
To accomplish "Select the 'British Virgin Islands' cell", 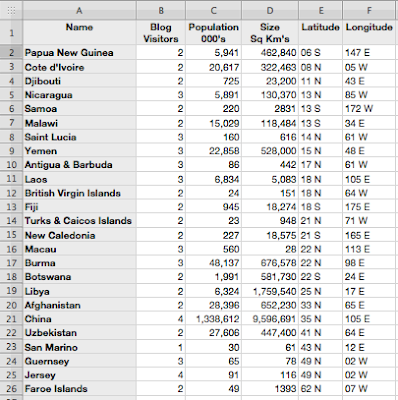I will point(79,193).
